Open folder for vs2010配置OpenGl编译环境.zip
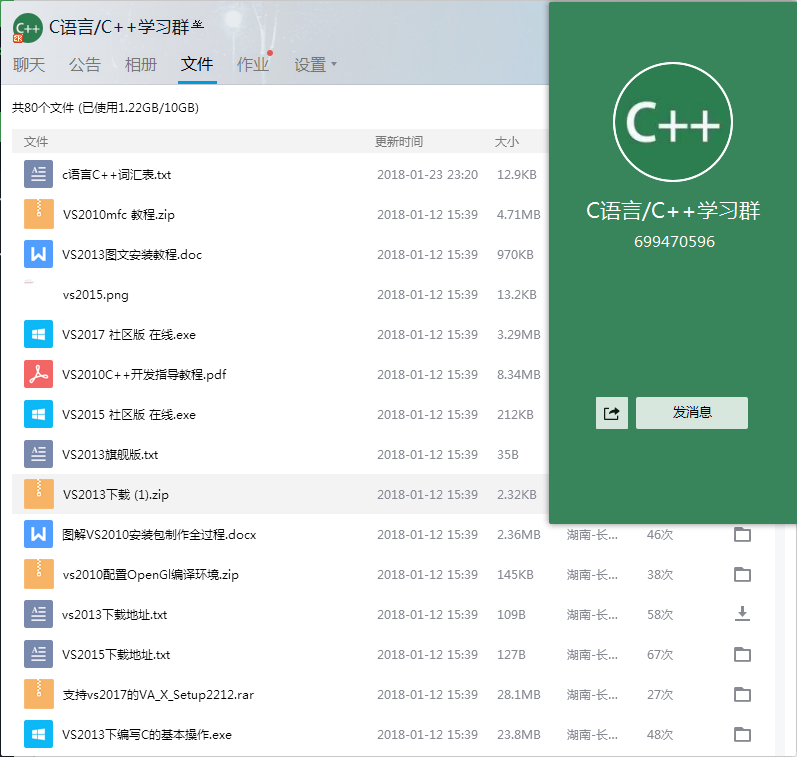This screenshot has height=757, width=797. 743,574
